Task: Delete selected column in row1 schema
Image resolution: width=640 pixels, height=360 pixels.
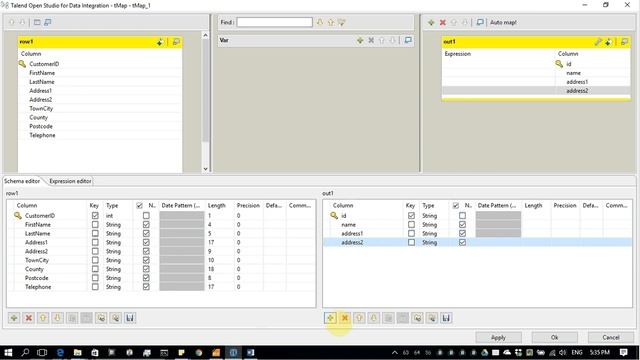Action: point(29,318)
